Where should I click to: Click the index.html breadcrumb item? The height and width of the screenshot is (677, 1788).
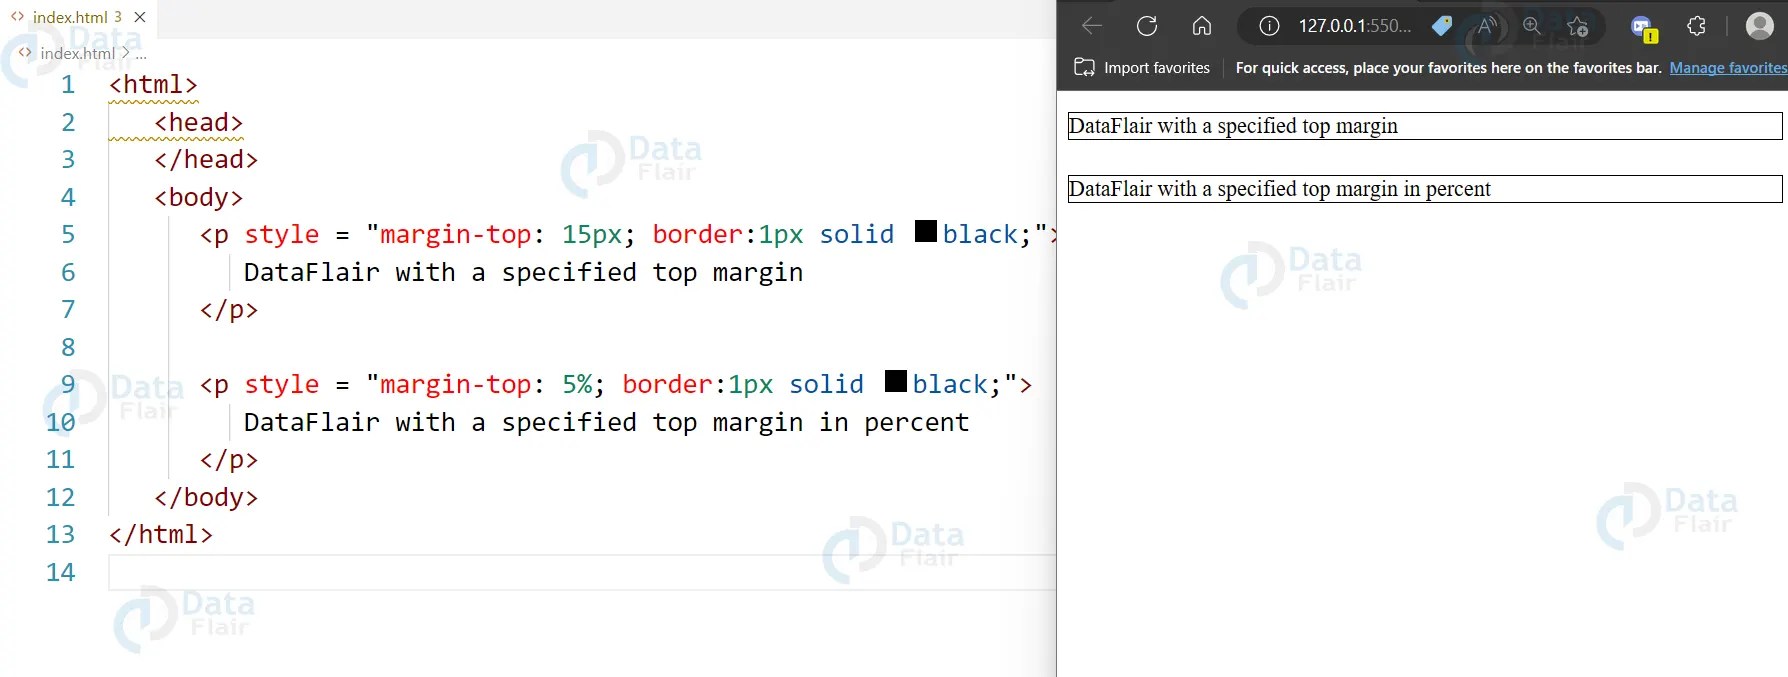(x=78, y=53)
